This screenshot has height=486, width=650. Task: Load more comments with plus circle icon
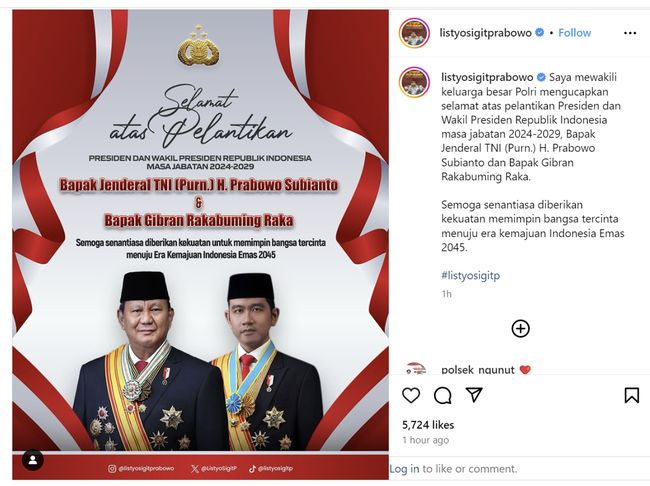(x=520, y=328)
